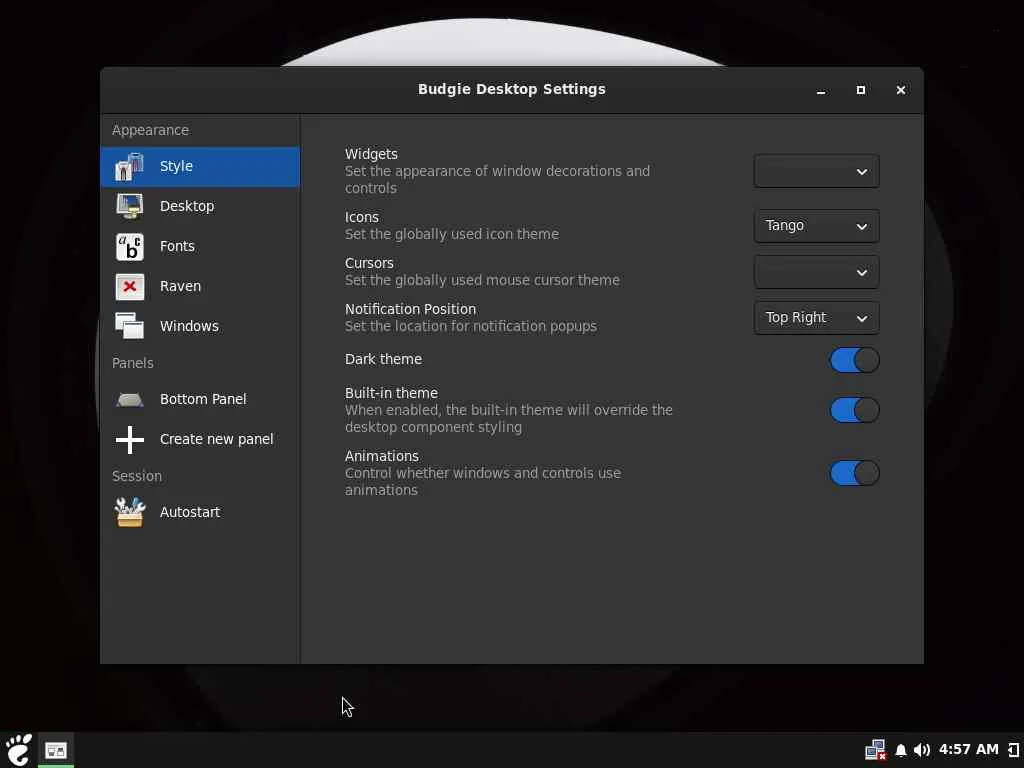Close the Budgie Desktop Settings window
Viewport: 1024px width, 768px height.
(x=901, y=90)
